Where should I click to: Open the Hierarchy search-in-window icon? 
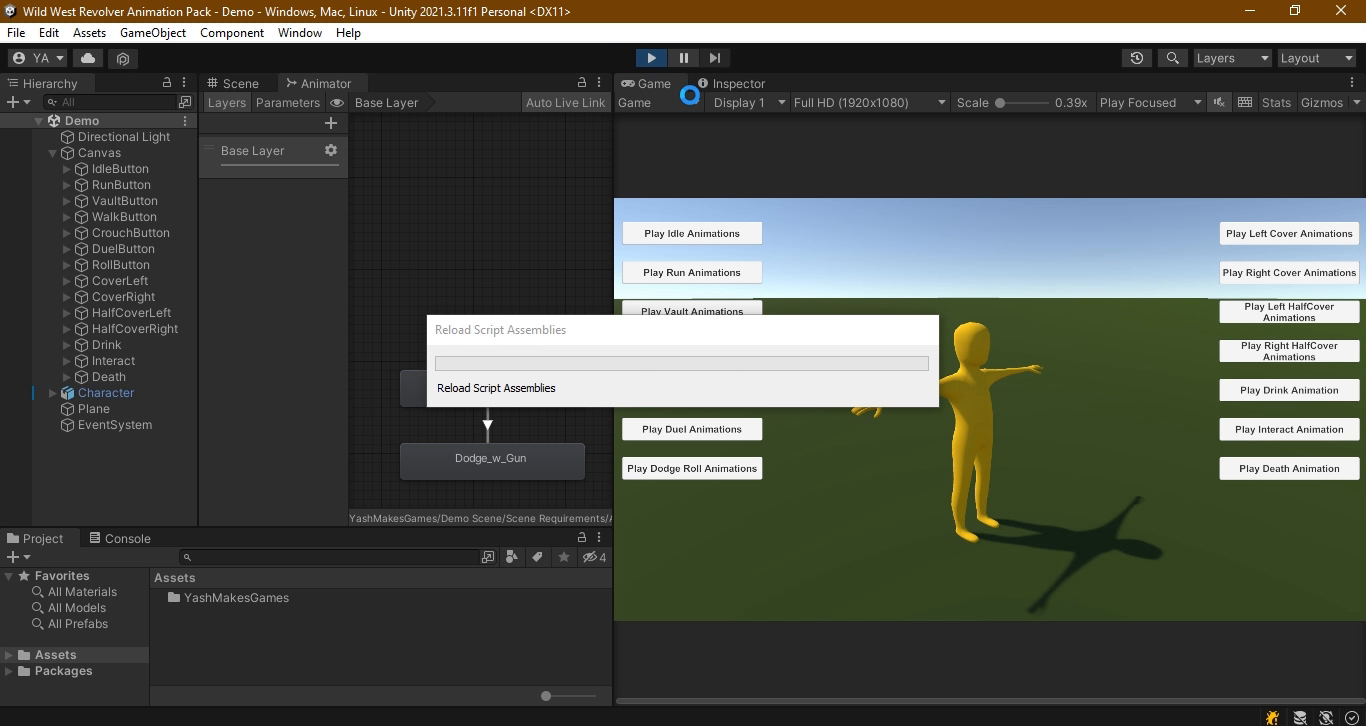[185, 102]
